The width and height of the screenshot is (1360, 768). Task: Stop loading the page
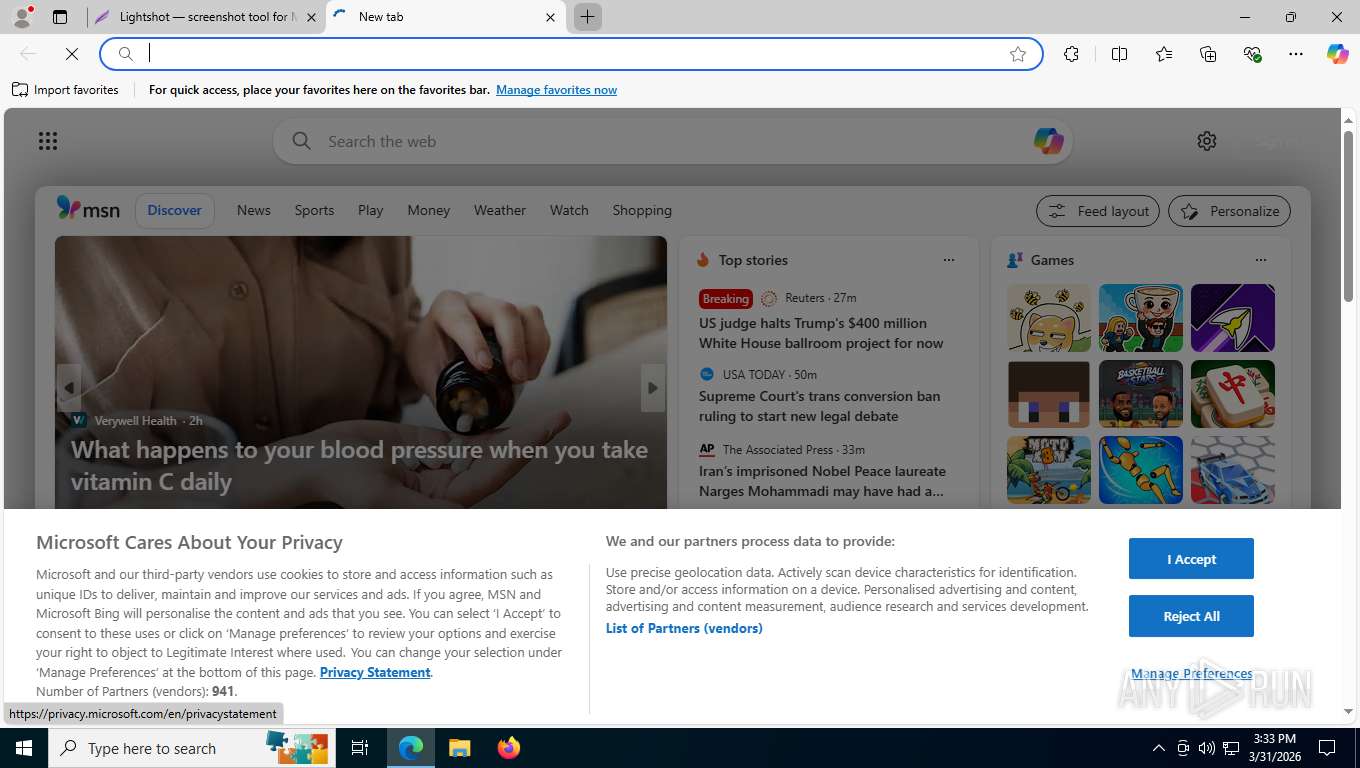click(x=72, y=54)
